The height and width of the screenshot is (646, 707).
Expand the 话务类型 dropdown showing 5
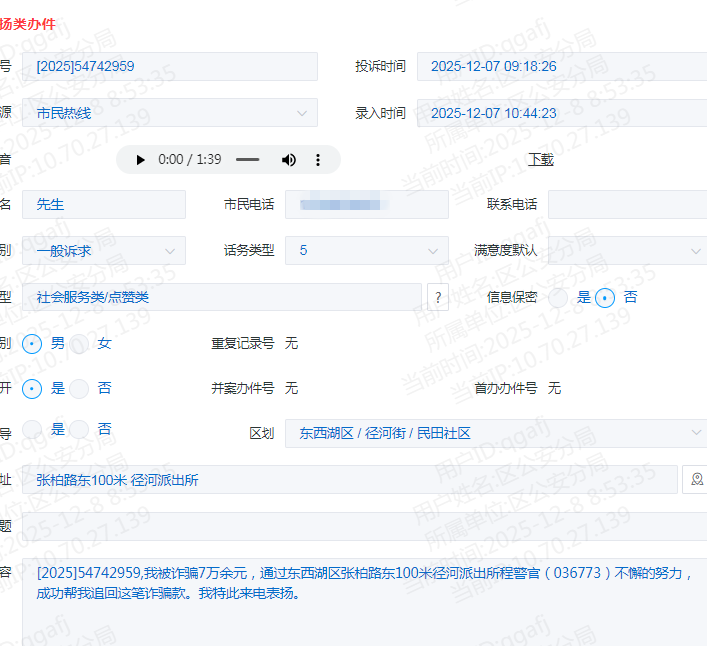click(x=366, y=250)
